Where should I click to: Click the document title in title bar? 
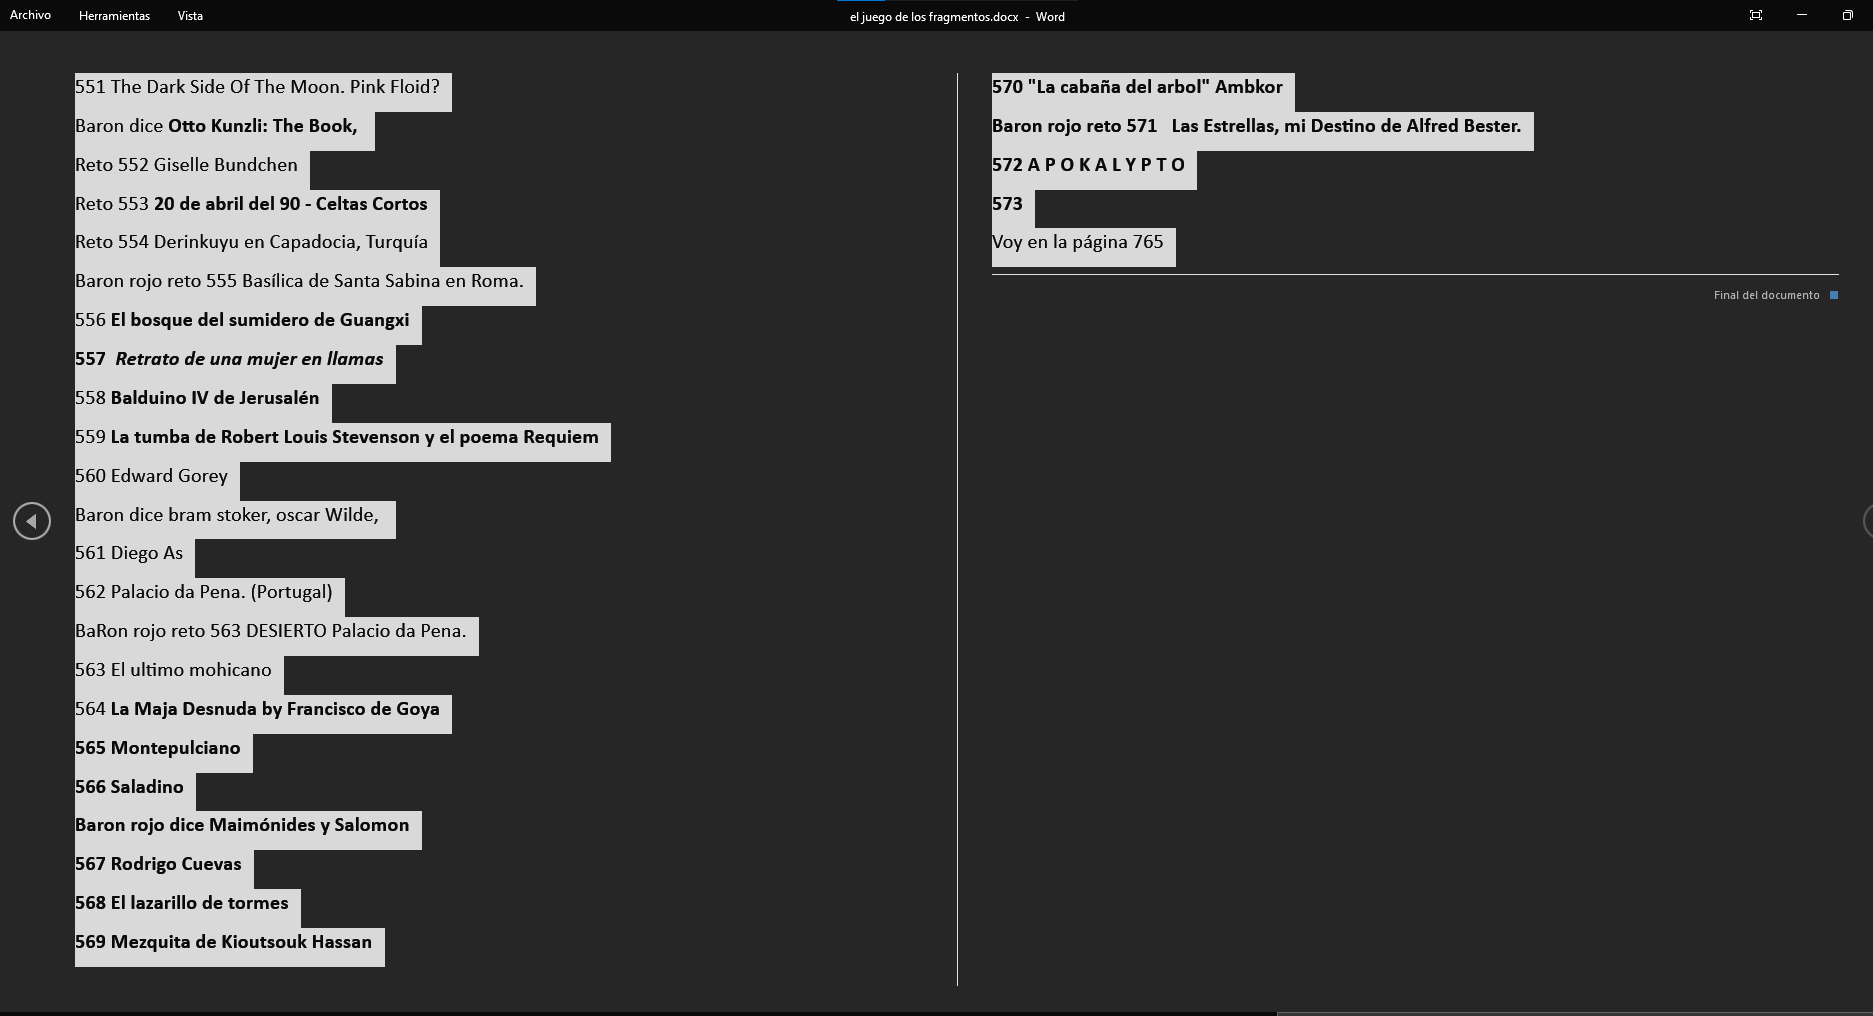956,16
